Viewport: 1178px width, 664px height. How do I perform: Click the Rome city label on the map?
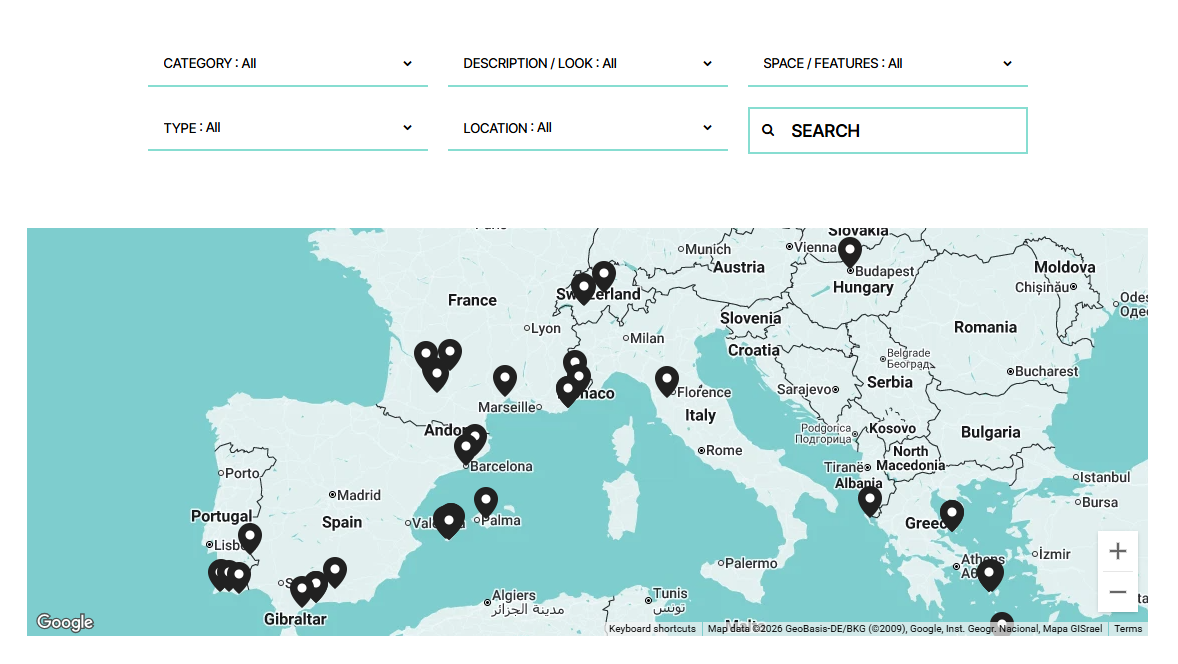pos(724,451)
